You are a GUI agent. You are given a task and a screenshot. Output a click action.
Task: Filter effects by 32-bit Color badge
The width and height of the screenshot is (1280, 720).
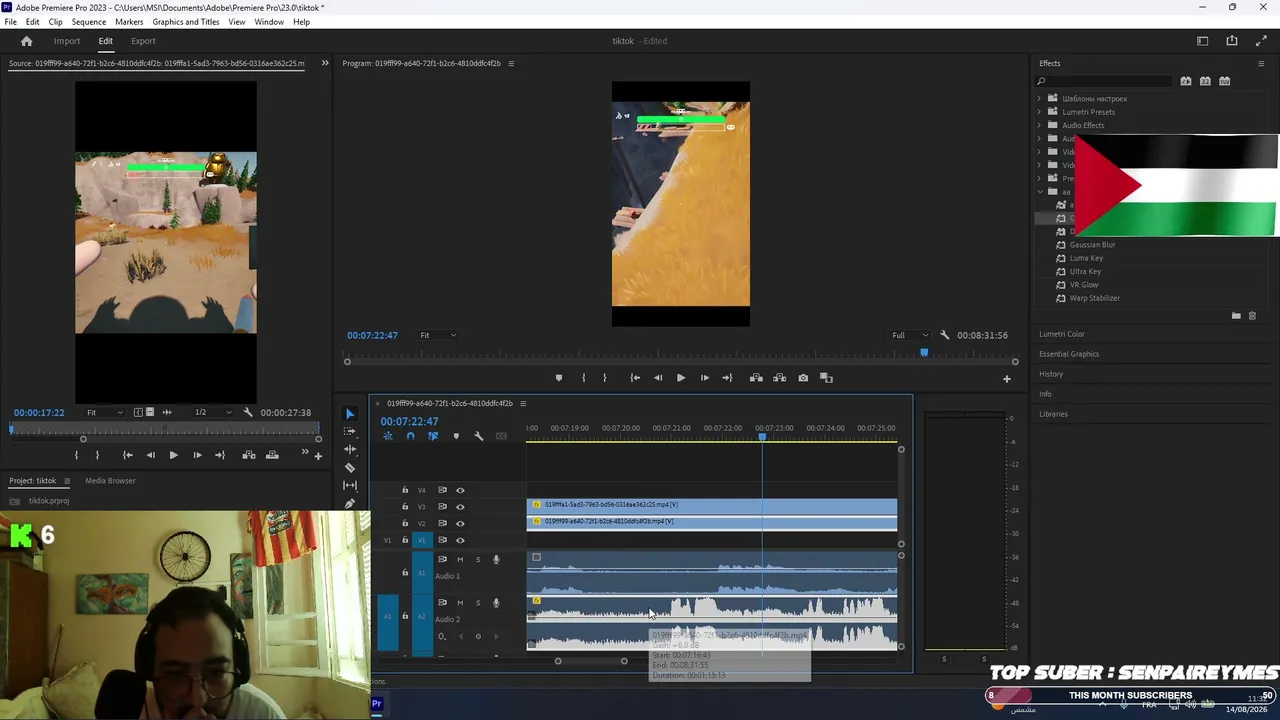(x=1205, y=81)
